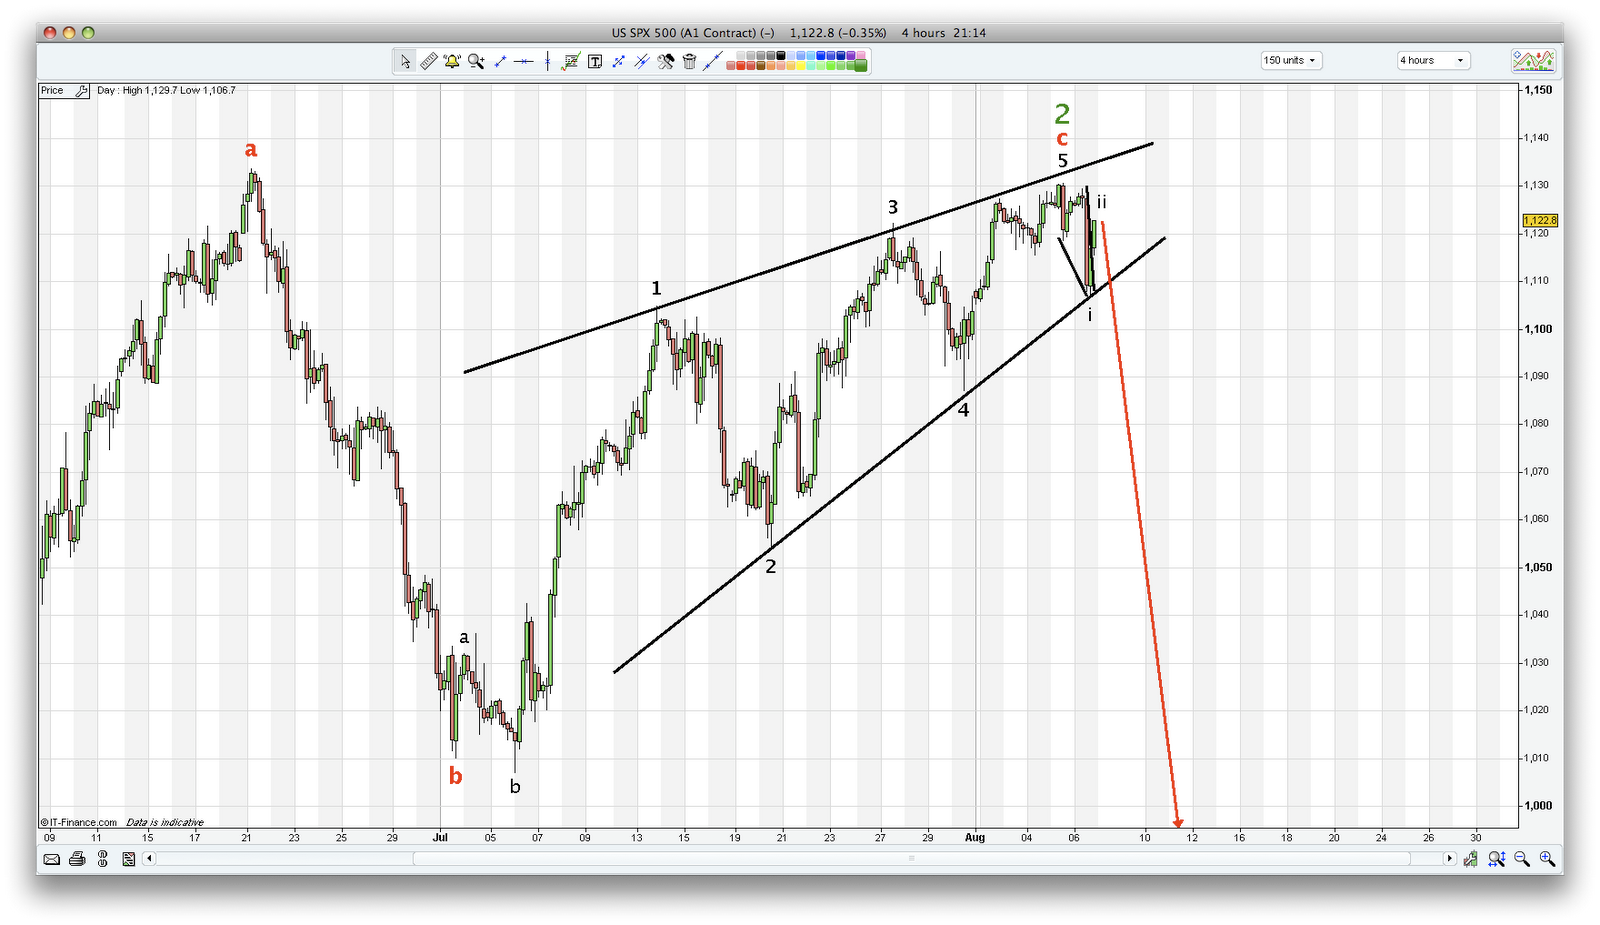This screenshot has width=1600, height=925.
Task: Activate the ruler measurement tool
Action: coord(429,61)
